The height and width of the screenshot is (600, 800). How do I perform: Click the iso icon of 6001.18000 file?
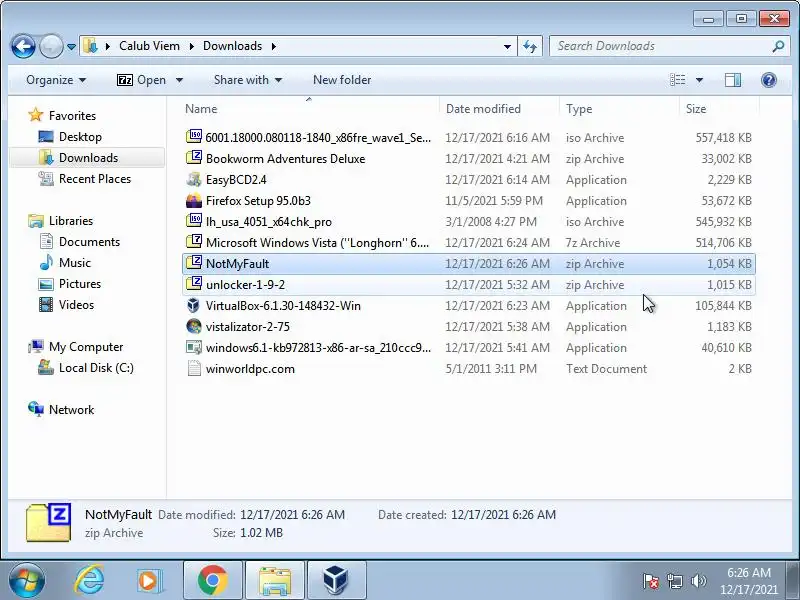point(194,137)
